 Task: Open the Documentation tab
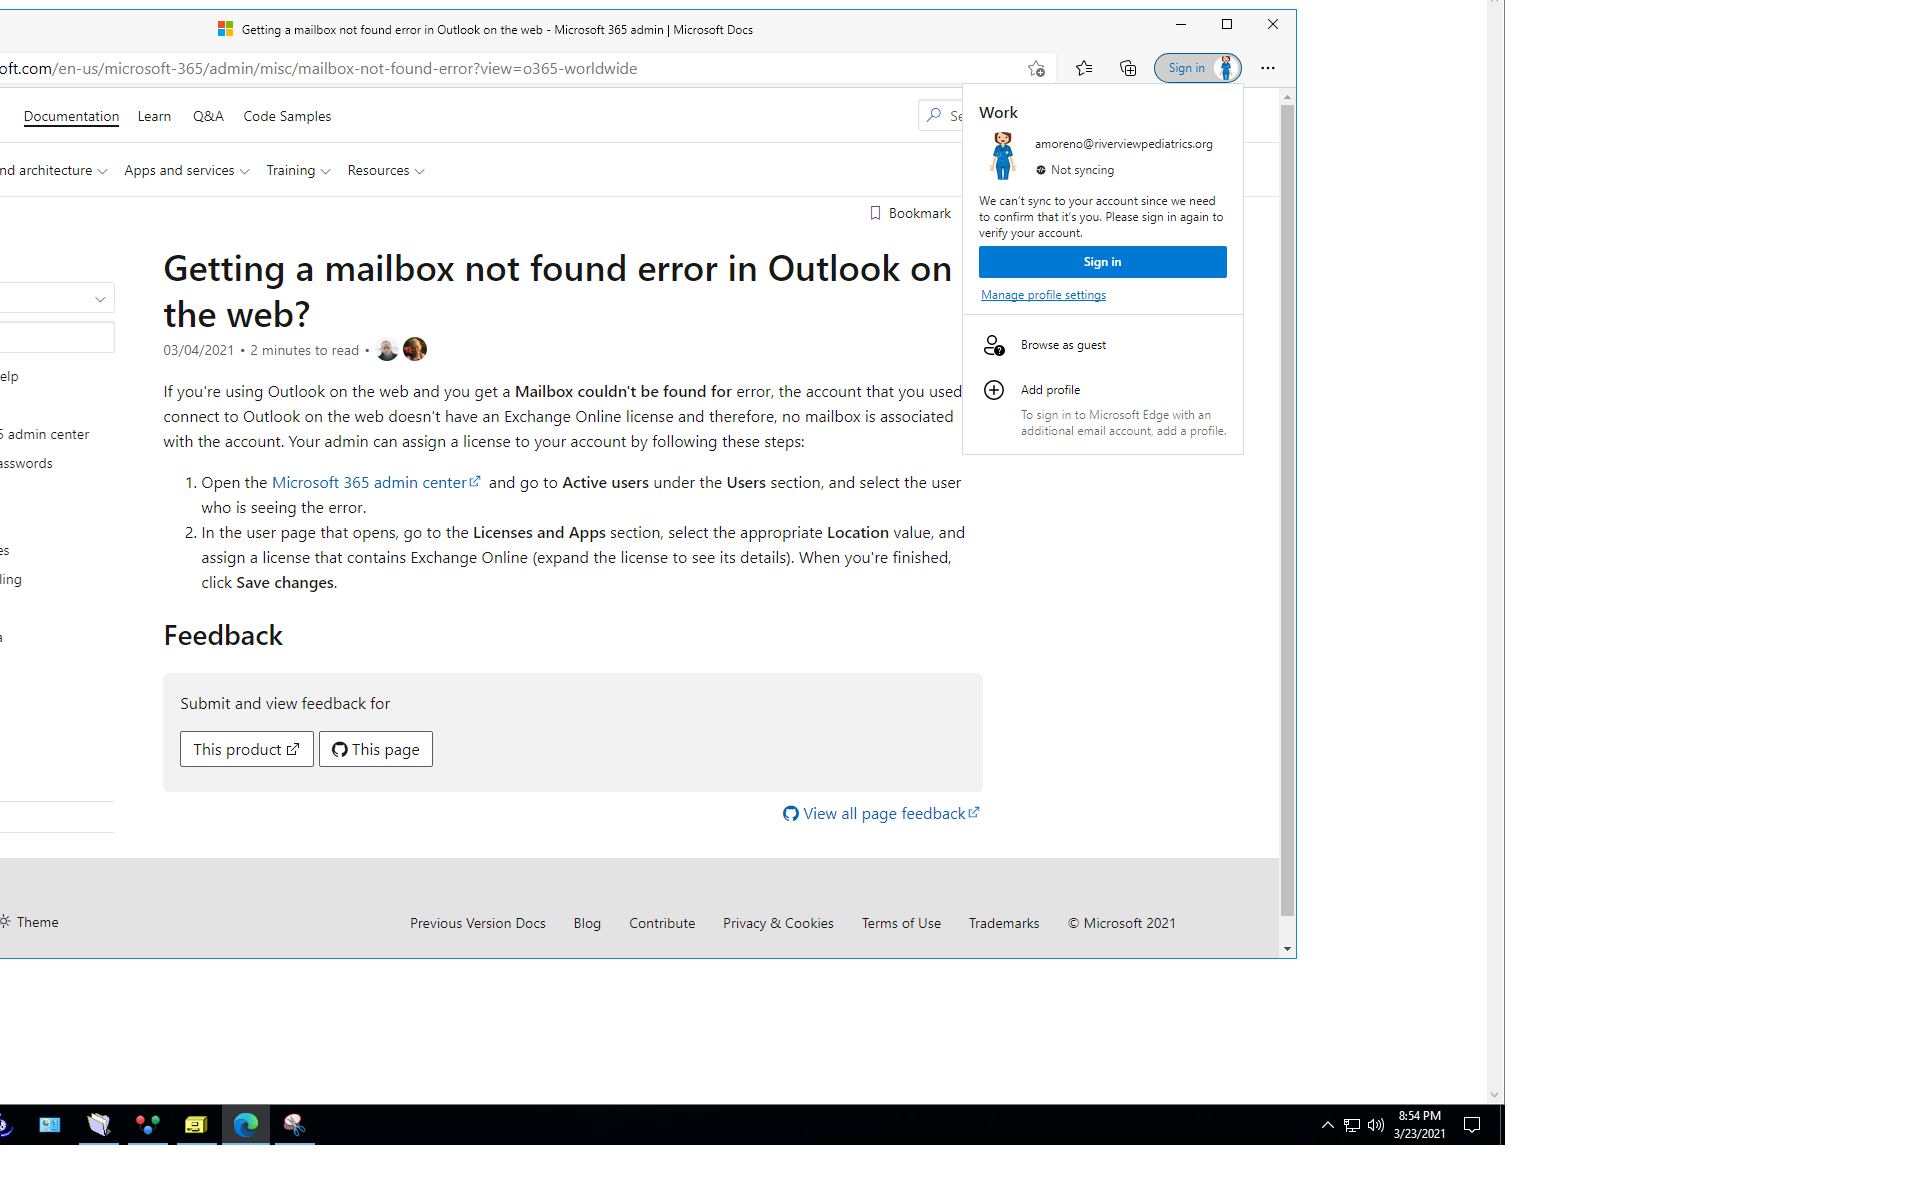point(71,116)
